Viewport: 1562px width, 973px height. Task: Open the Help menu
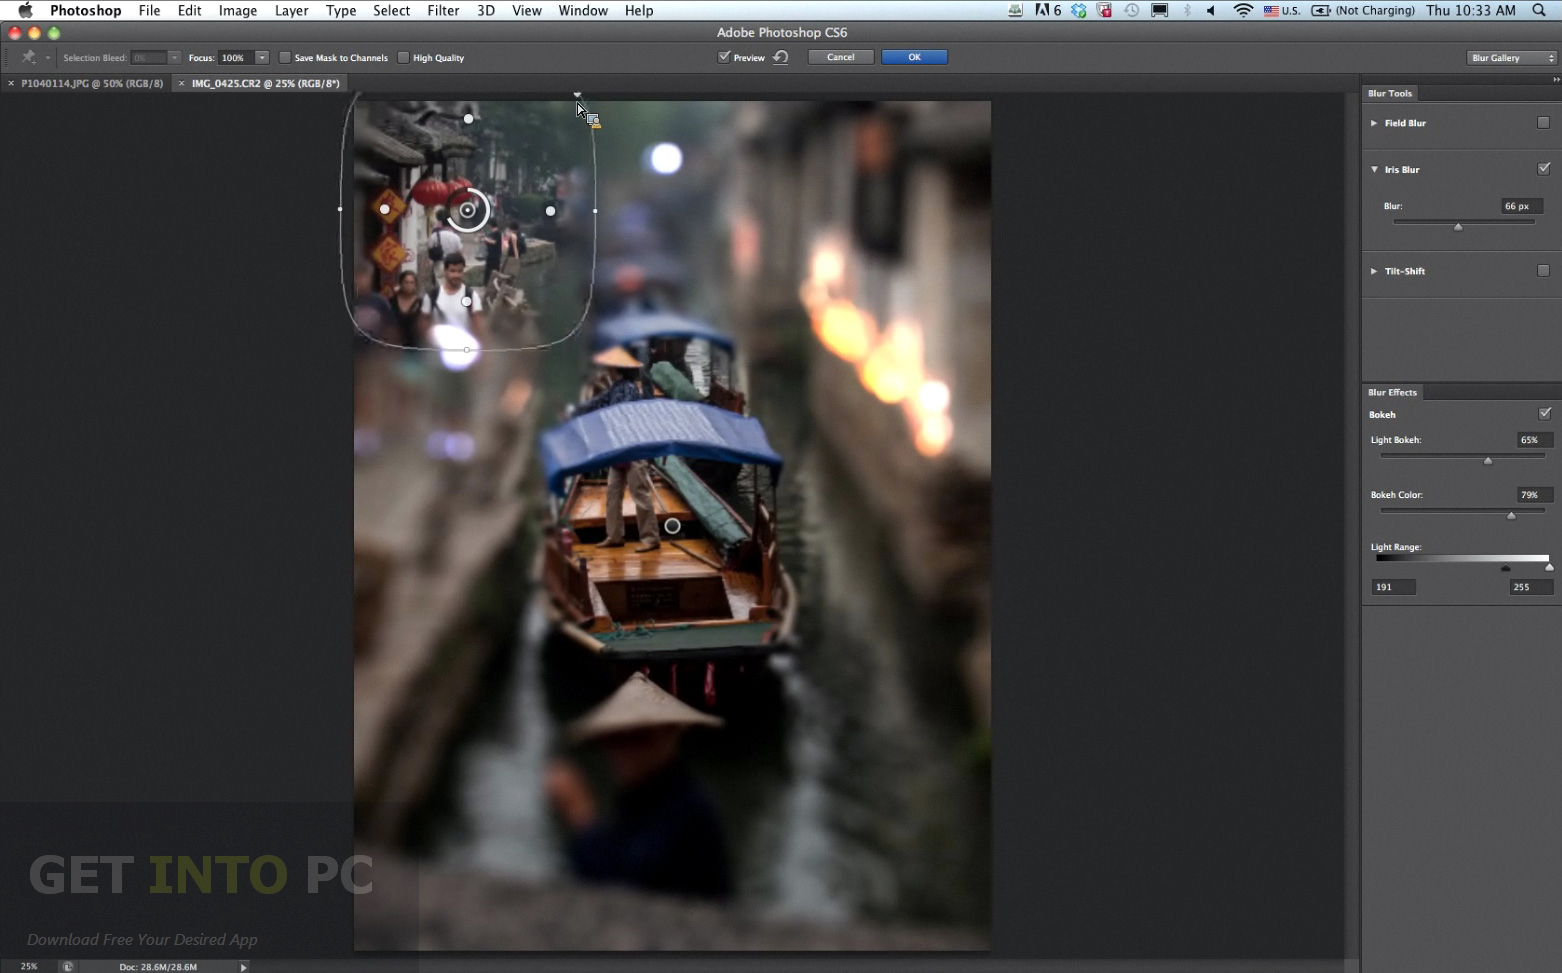(x=639, y=10)
